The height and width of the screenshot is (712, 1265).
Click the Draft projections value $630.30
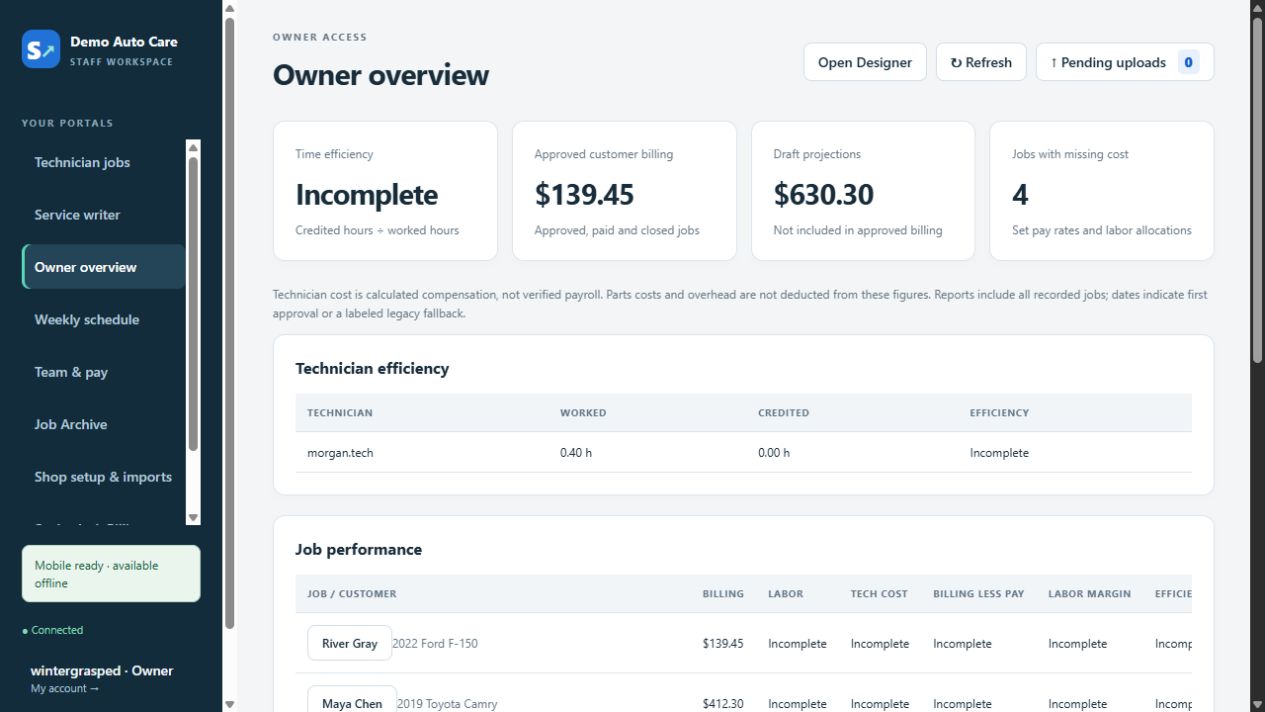point(823,195)
